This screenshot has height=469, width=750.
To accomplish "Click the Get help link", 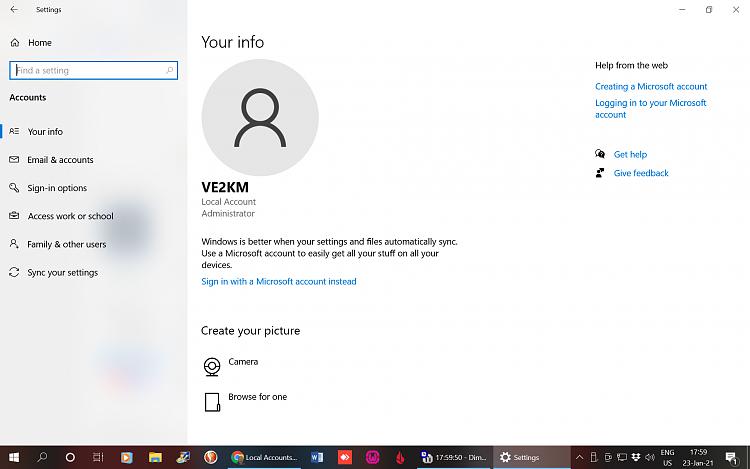I will coord(630,154).
